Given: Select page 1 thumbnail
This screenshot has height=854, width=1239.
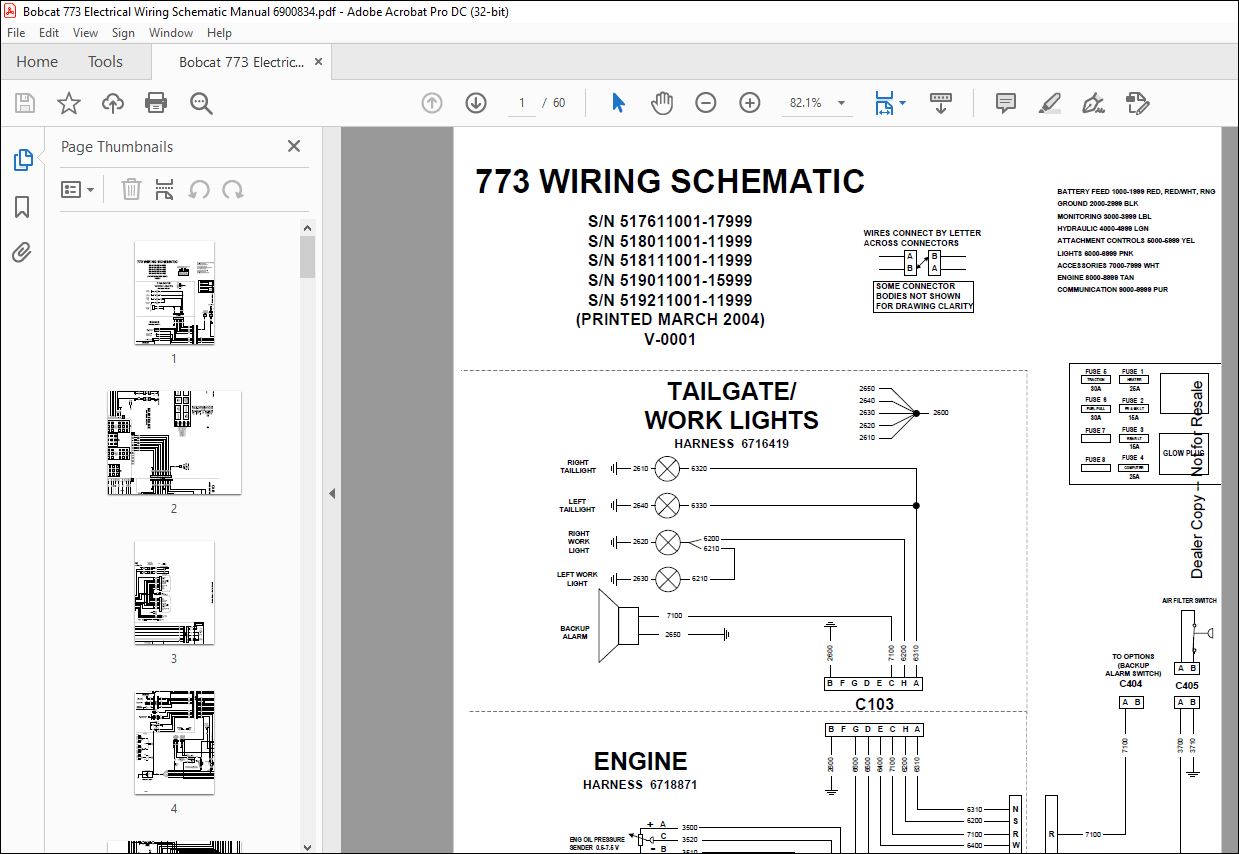Looking at the screenshot, I should [x=174, y=293].
